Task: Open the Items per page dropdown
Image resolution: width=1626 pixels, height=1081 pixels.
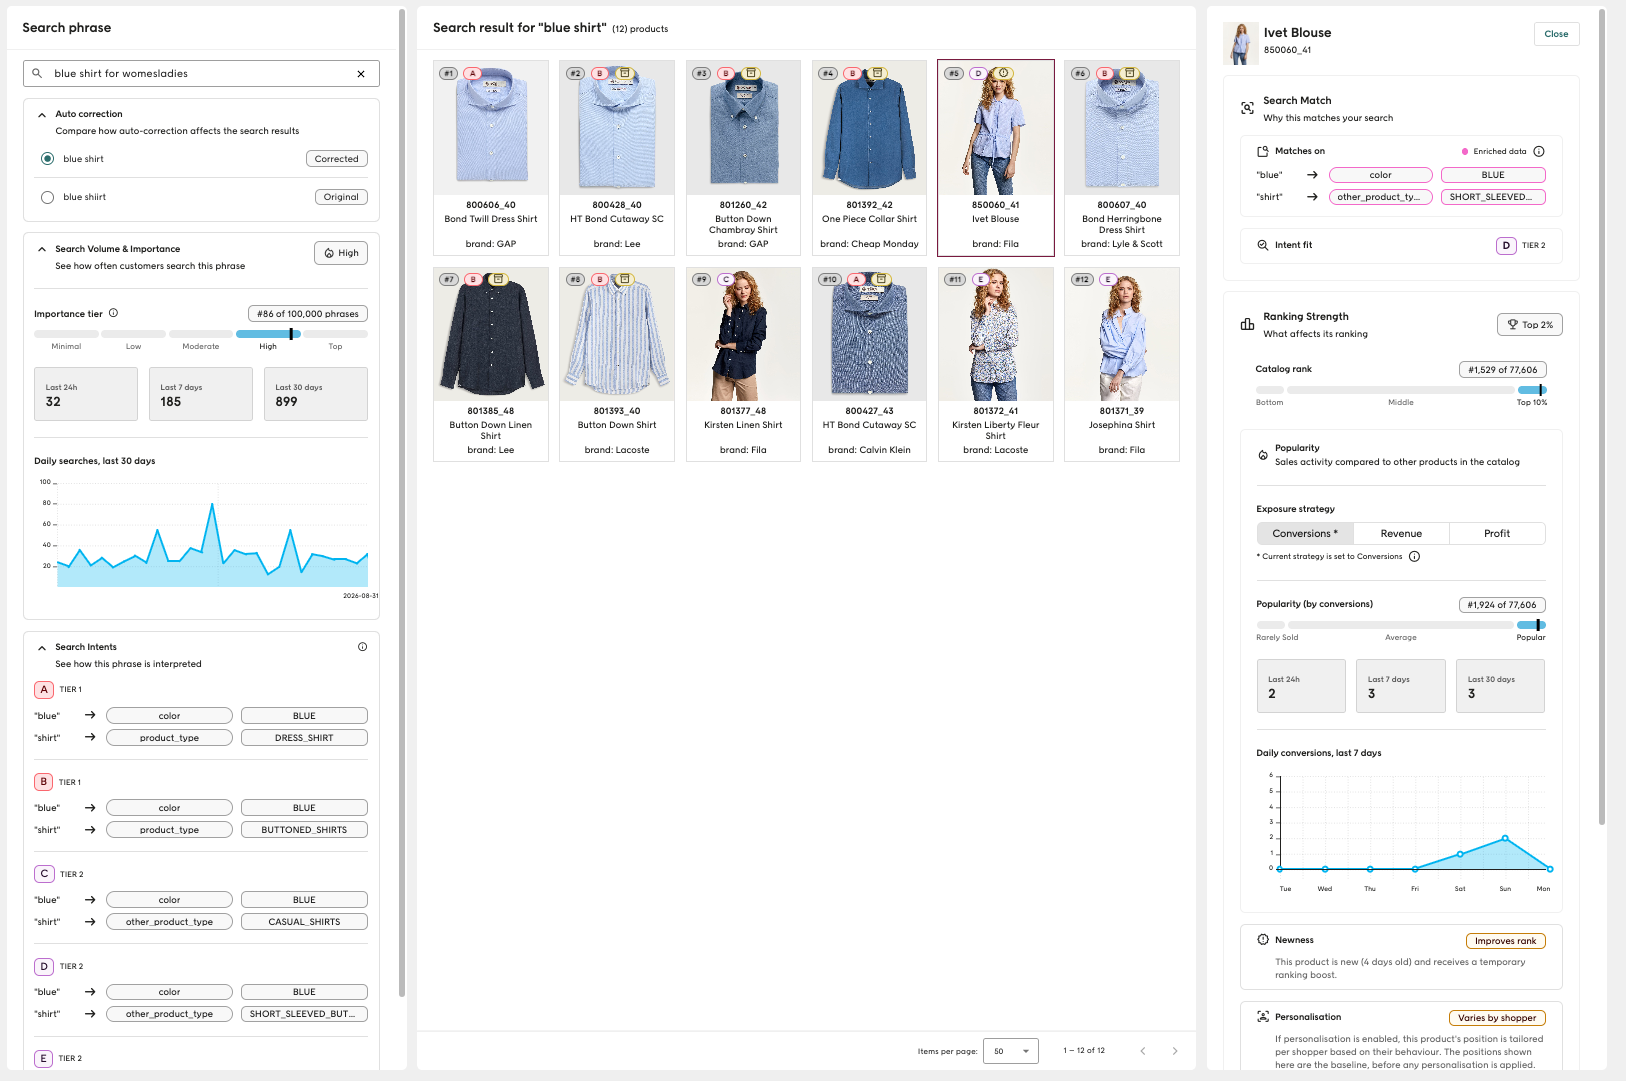Action: tap(1011, 1051)
